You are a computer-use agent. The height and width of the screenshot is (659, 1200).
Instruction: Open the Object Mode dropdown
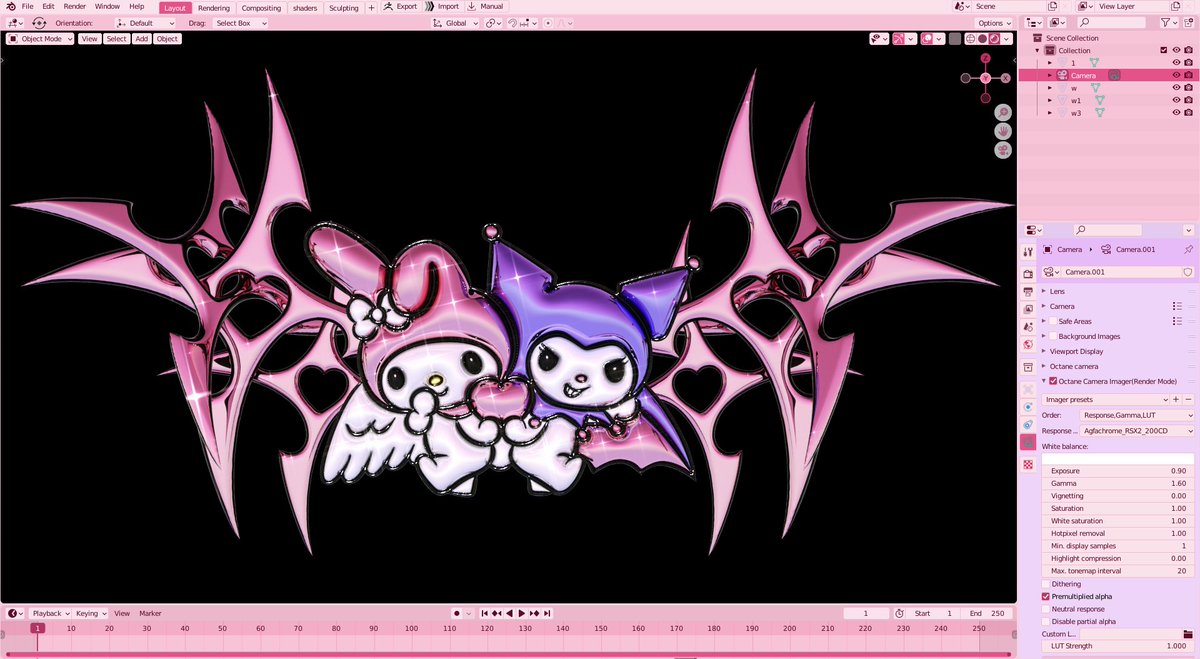pyautogui.click(x=40, y=39)
